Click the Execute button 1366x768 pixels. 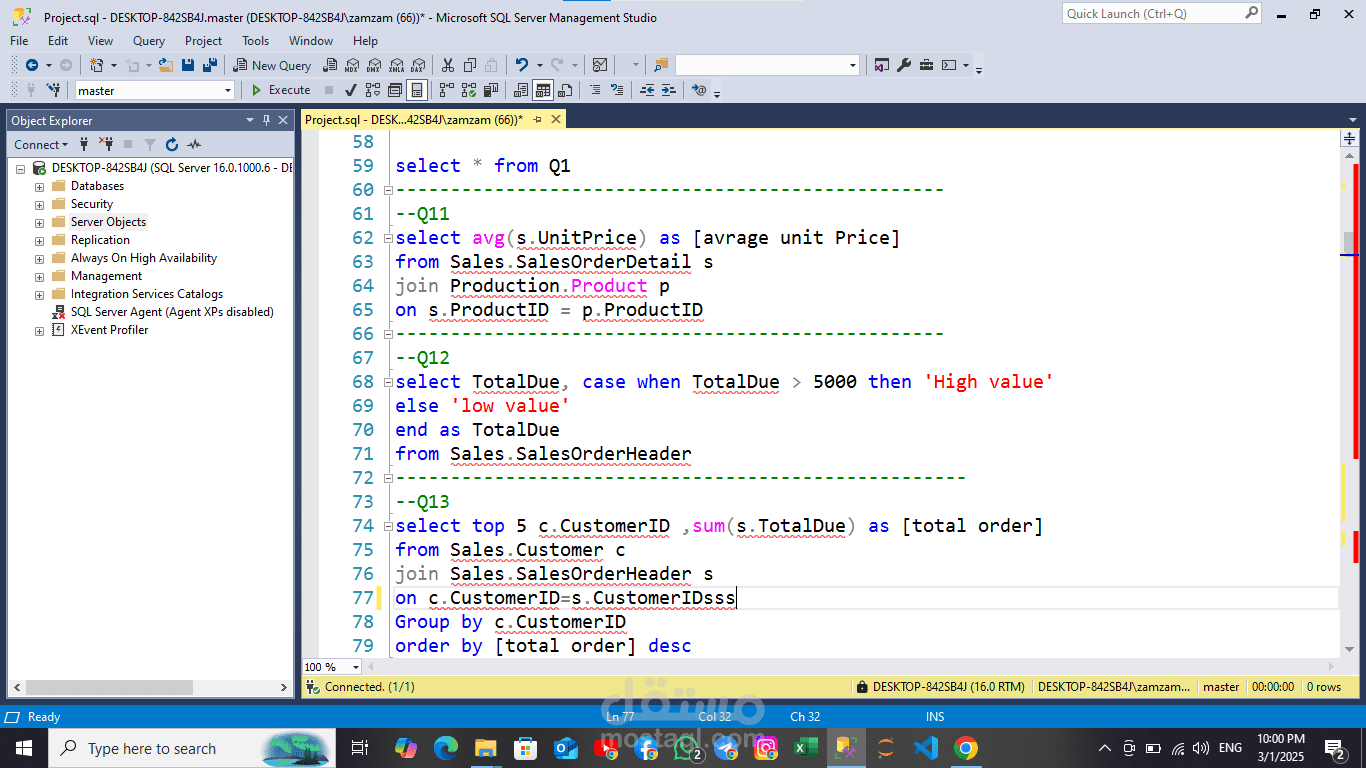(280, 89)
